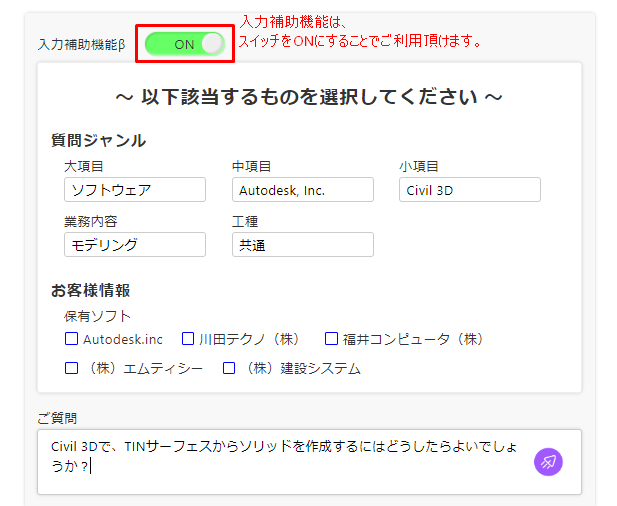Click the （株）エムティシー label text
Screen dimensions: 617x506
click(143, 369)
